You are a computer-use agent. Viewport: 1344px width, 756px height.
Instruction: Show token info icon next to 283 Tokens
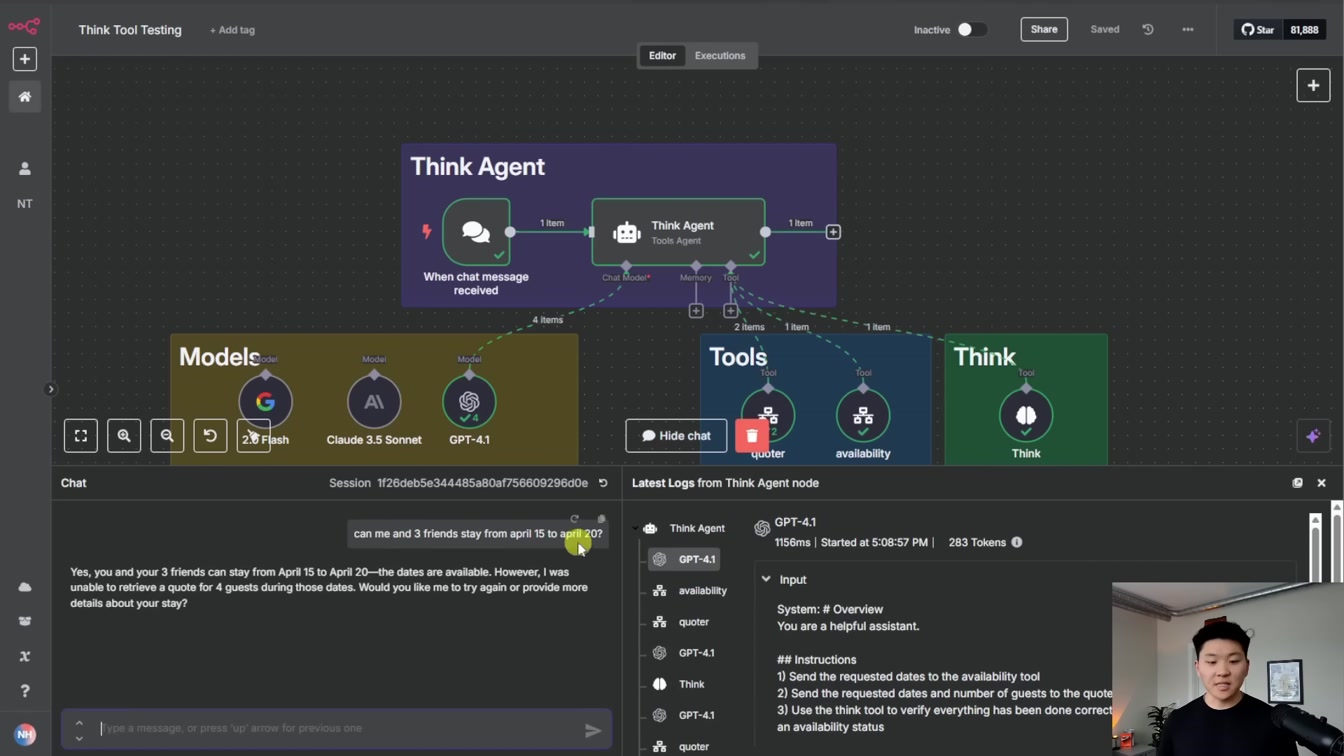point(1017,542)
